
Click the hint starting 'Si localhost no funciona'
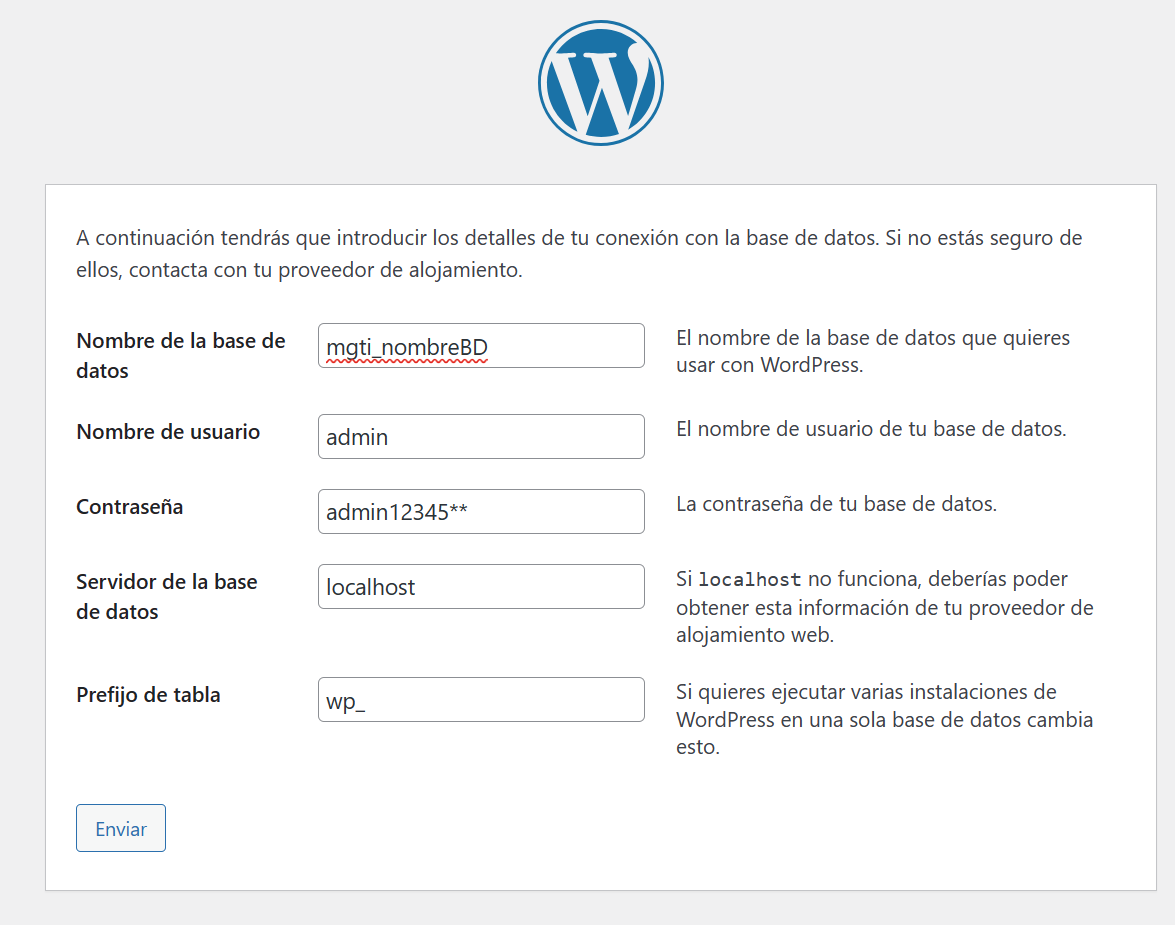(884, 606)
